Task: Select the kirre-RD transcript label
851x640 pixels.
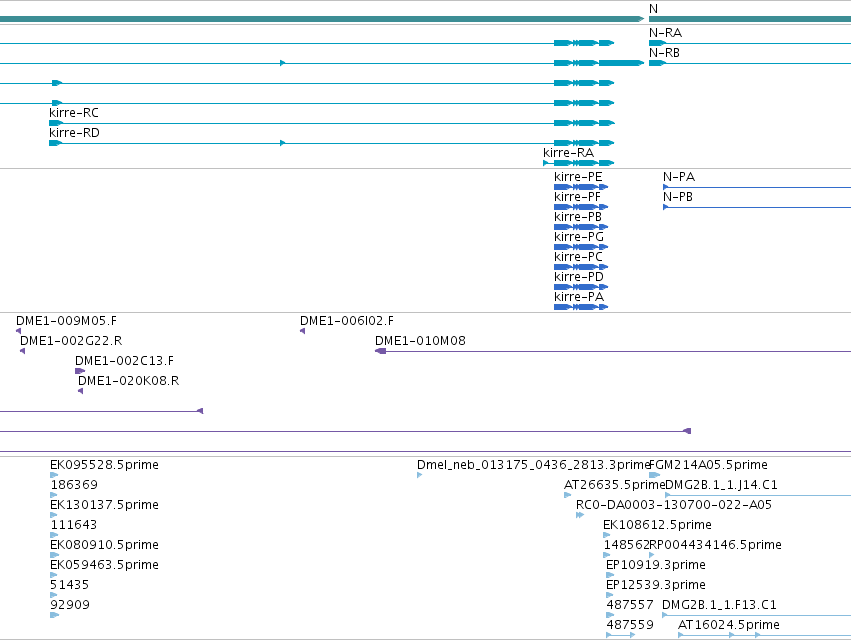Action: [x=74, y=133]
